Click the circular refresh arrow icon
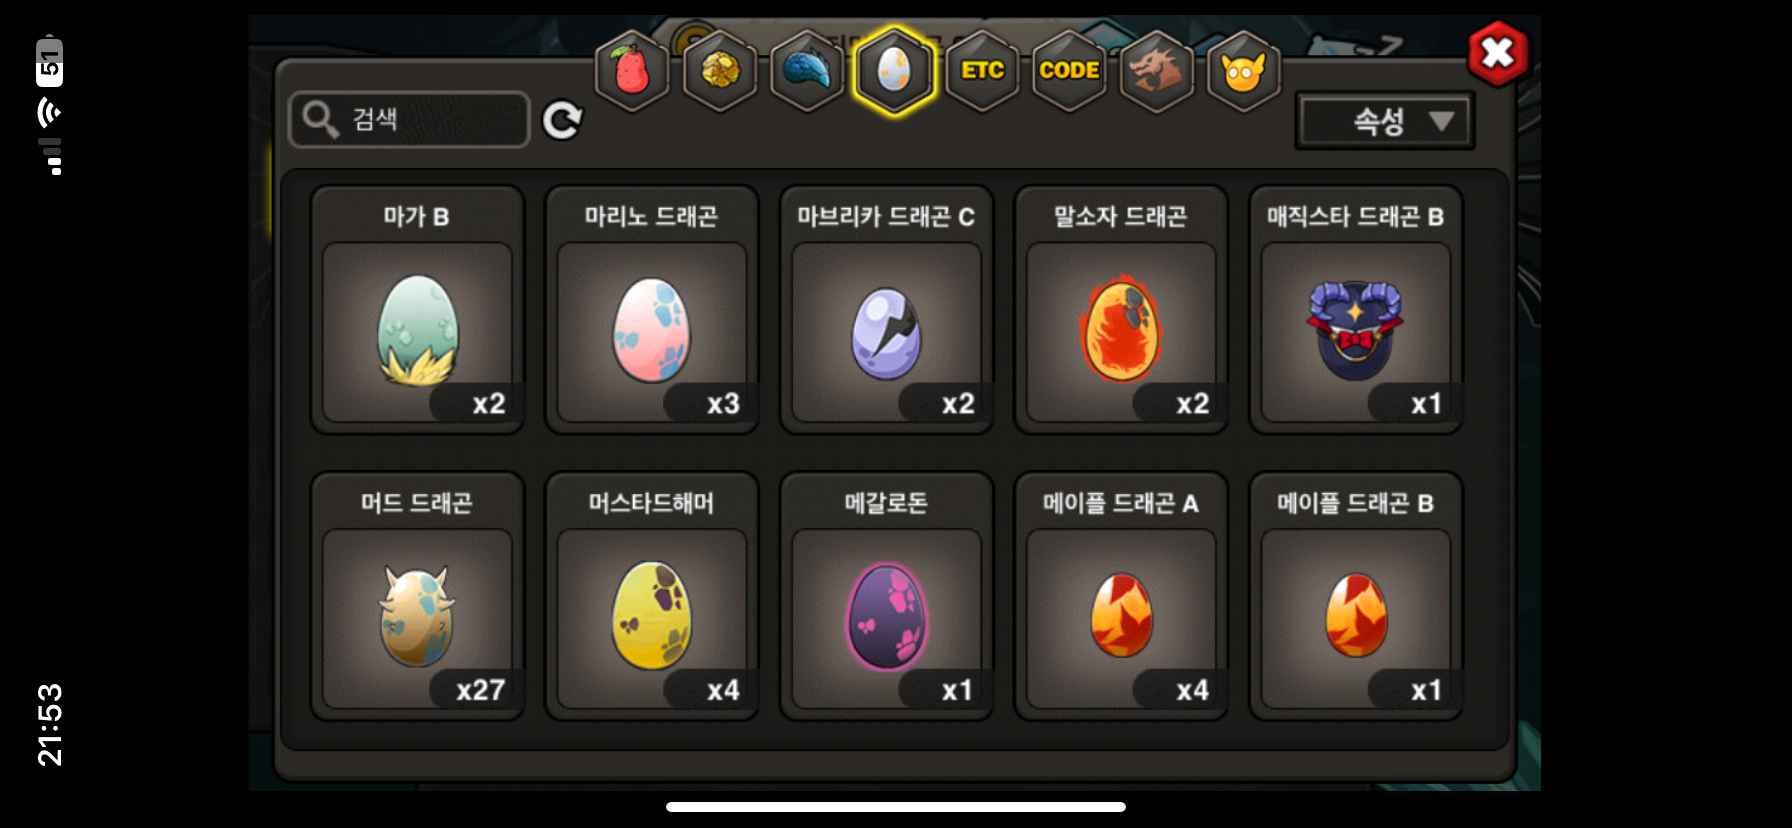This screenshot has height=828, width=1792. [x=562, y=120]
